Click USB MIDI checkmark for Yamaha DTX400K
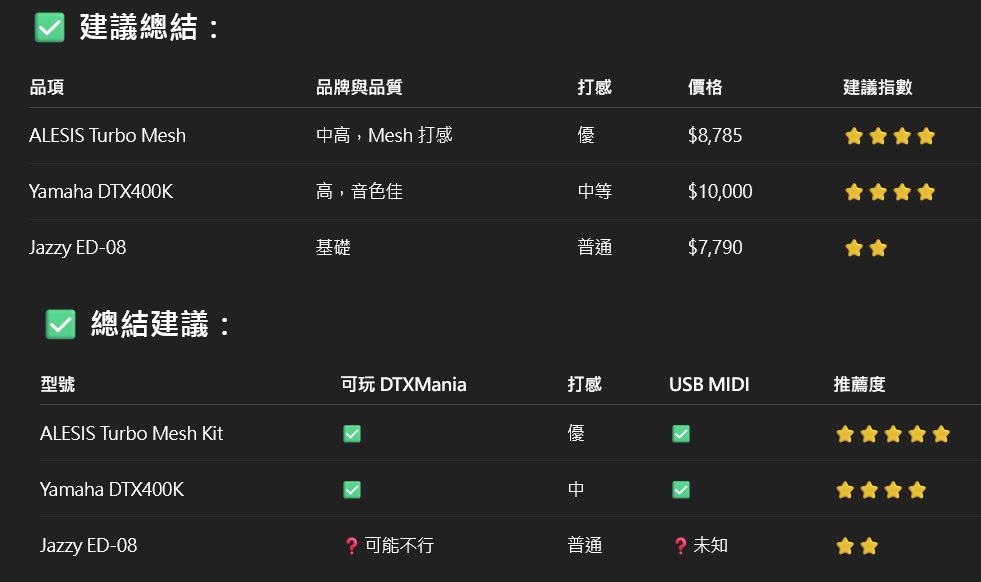This screenshot has height=582, width=981. point(681,489)
